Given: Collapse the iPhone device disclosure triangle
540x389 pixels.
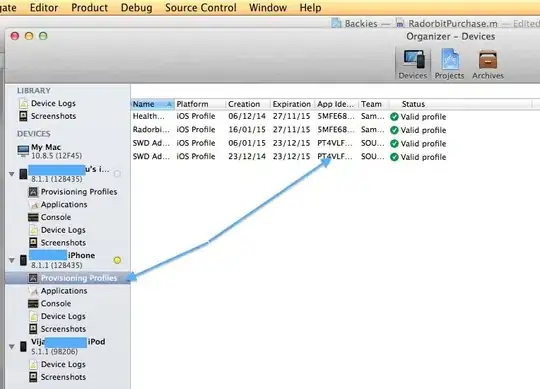Looking at the screenshot, I should [12, 261].
